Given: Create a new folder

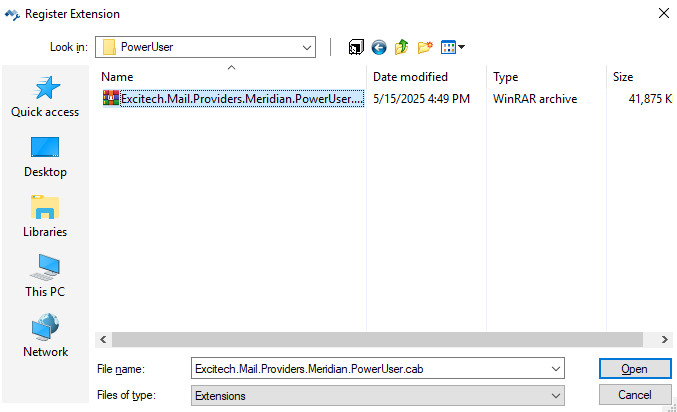Looking at the screenshot, I should [x=425, y=47].
